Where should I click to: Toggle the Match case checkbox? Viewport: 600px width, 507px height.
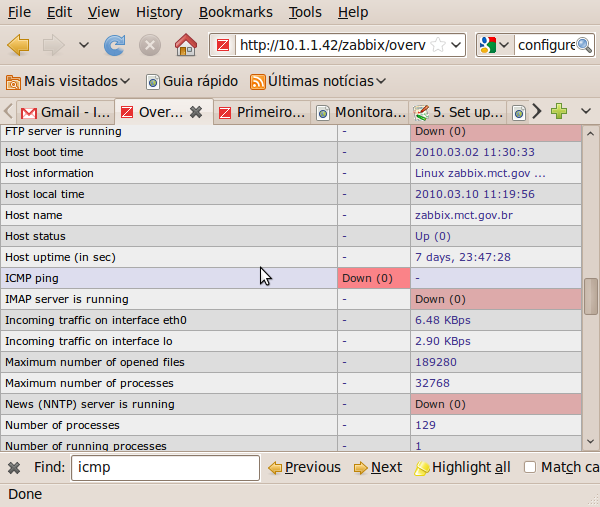530,467
